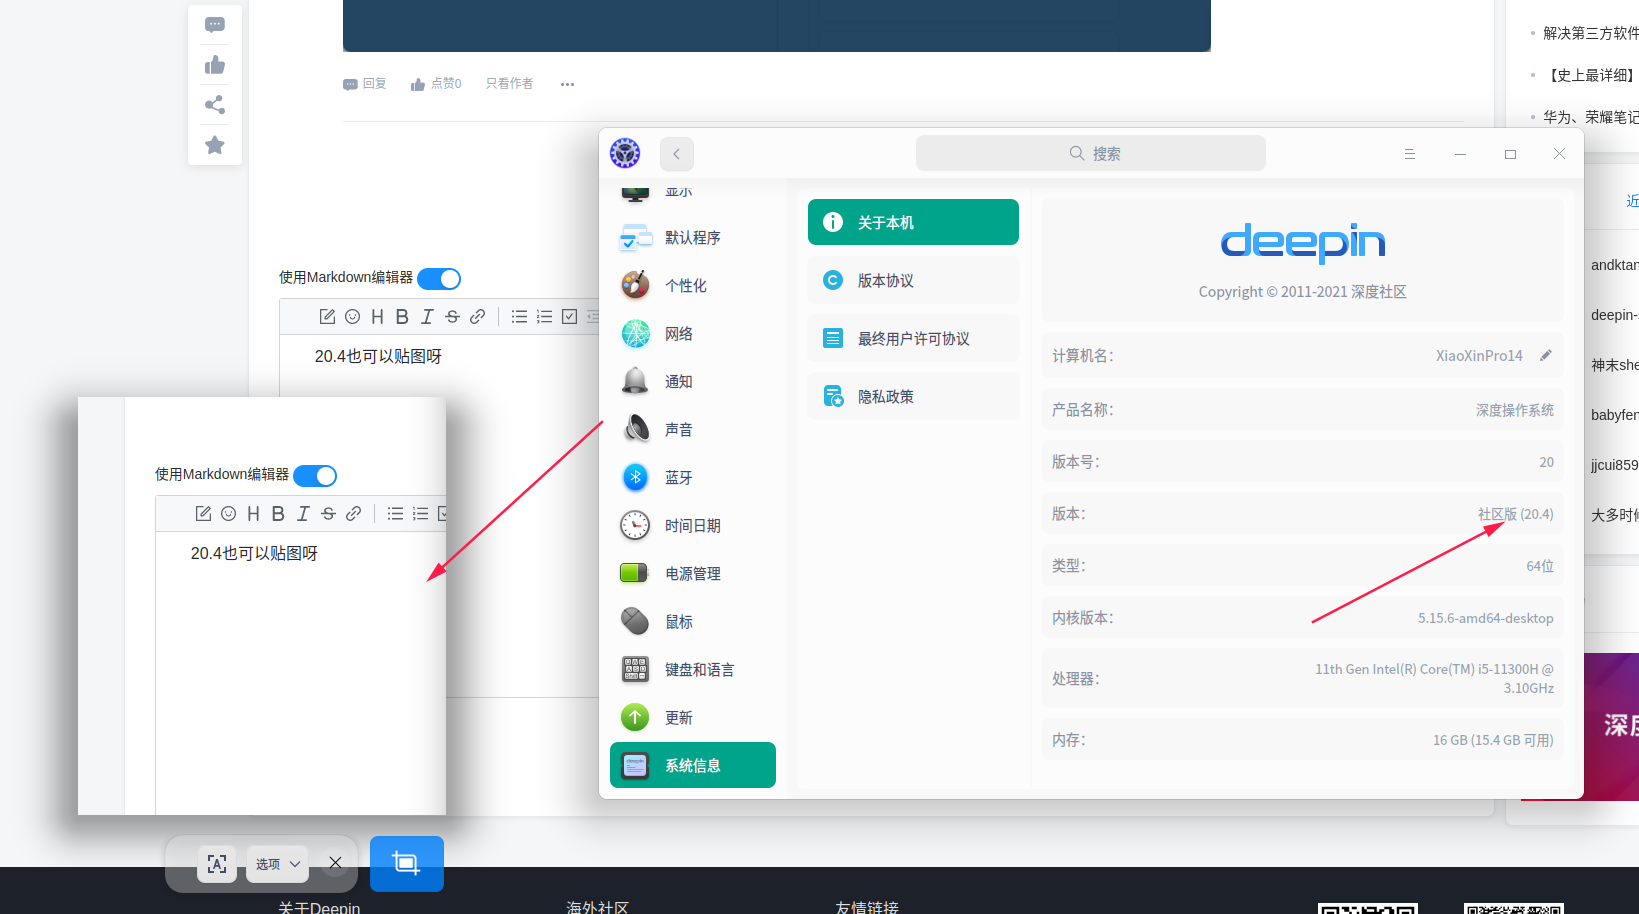Click the share icon in the floating sidebar
Viewport: 1639px width, 914px height.
(x=215, y=105)
